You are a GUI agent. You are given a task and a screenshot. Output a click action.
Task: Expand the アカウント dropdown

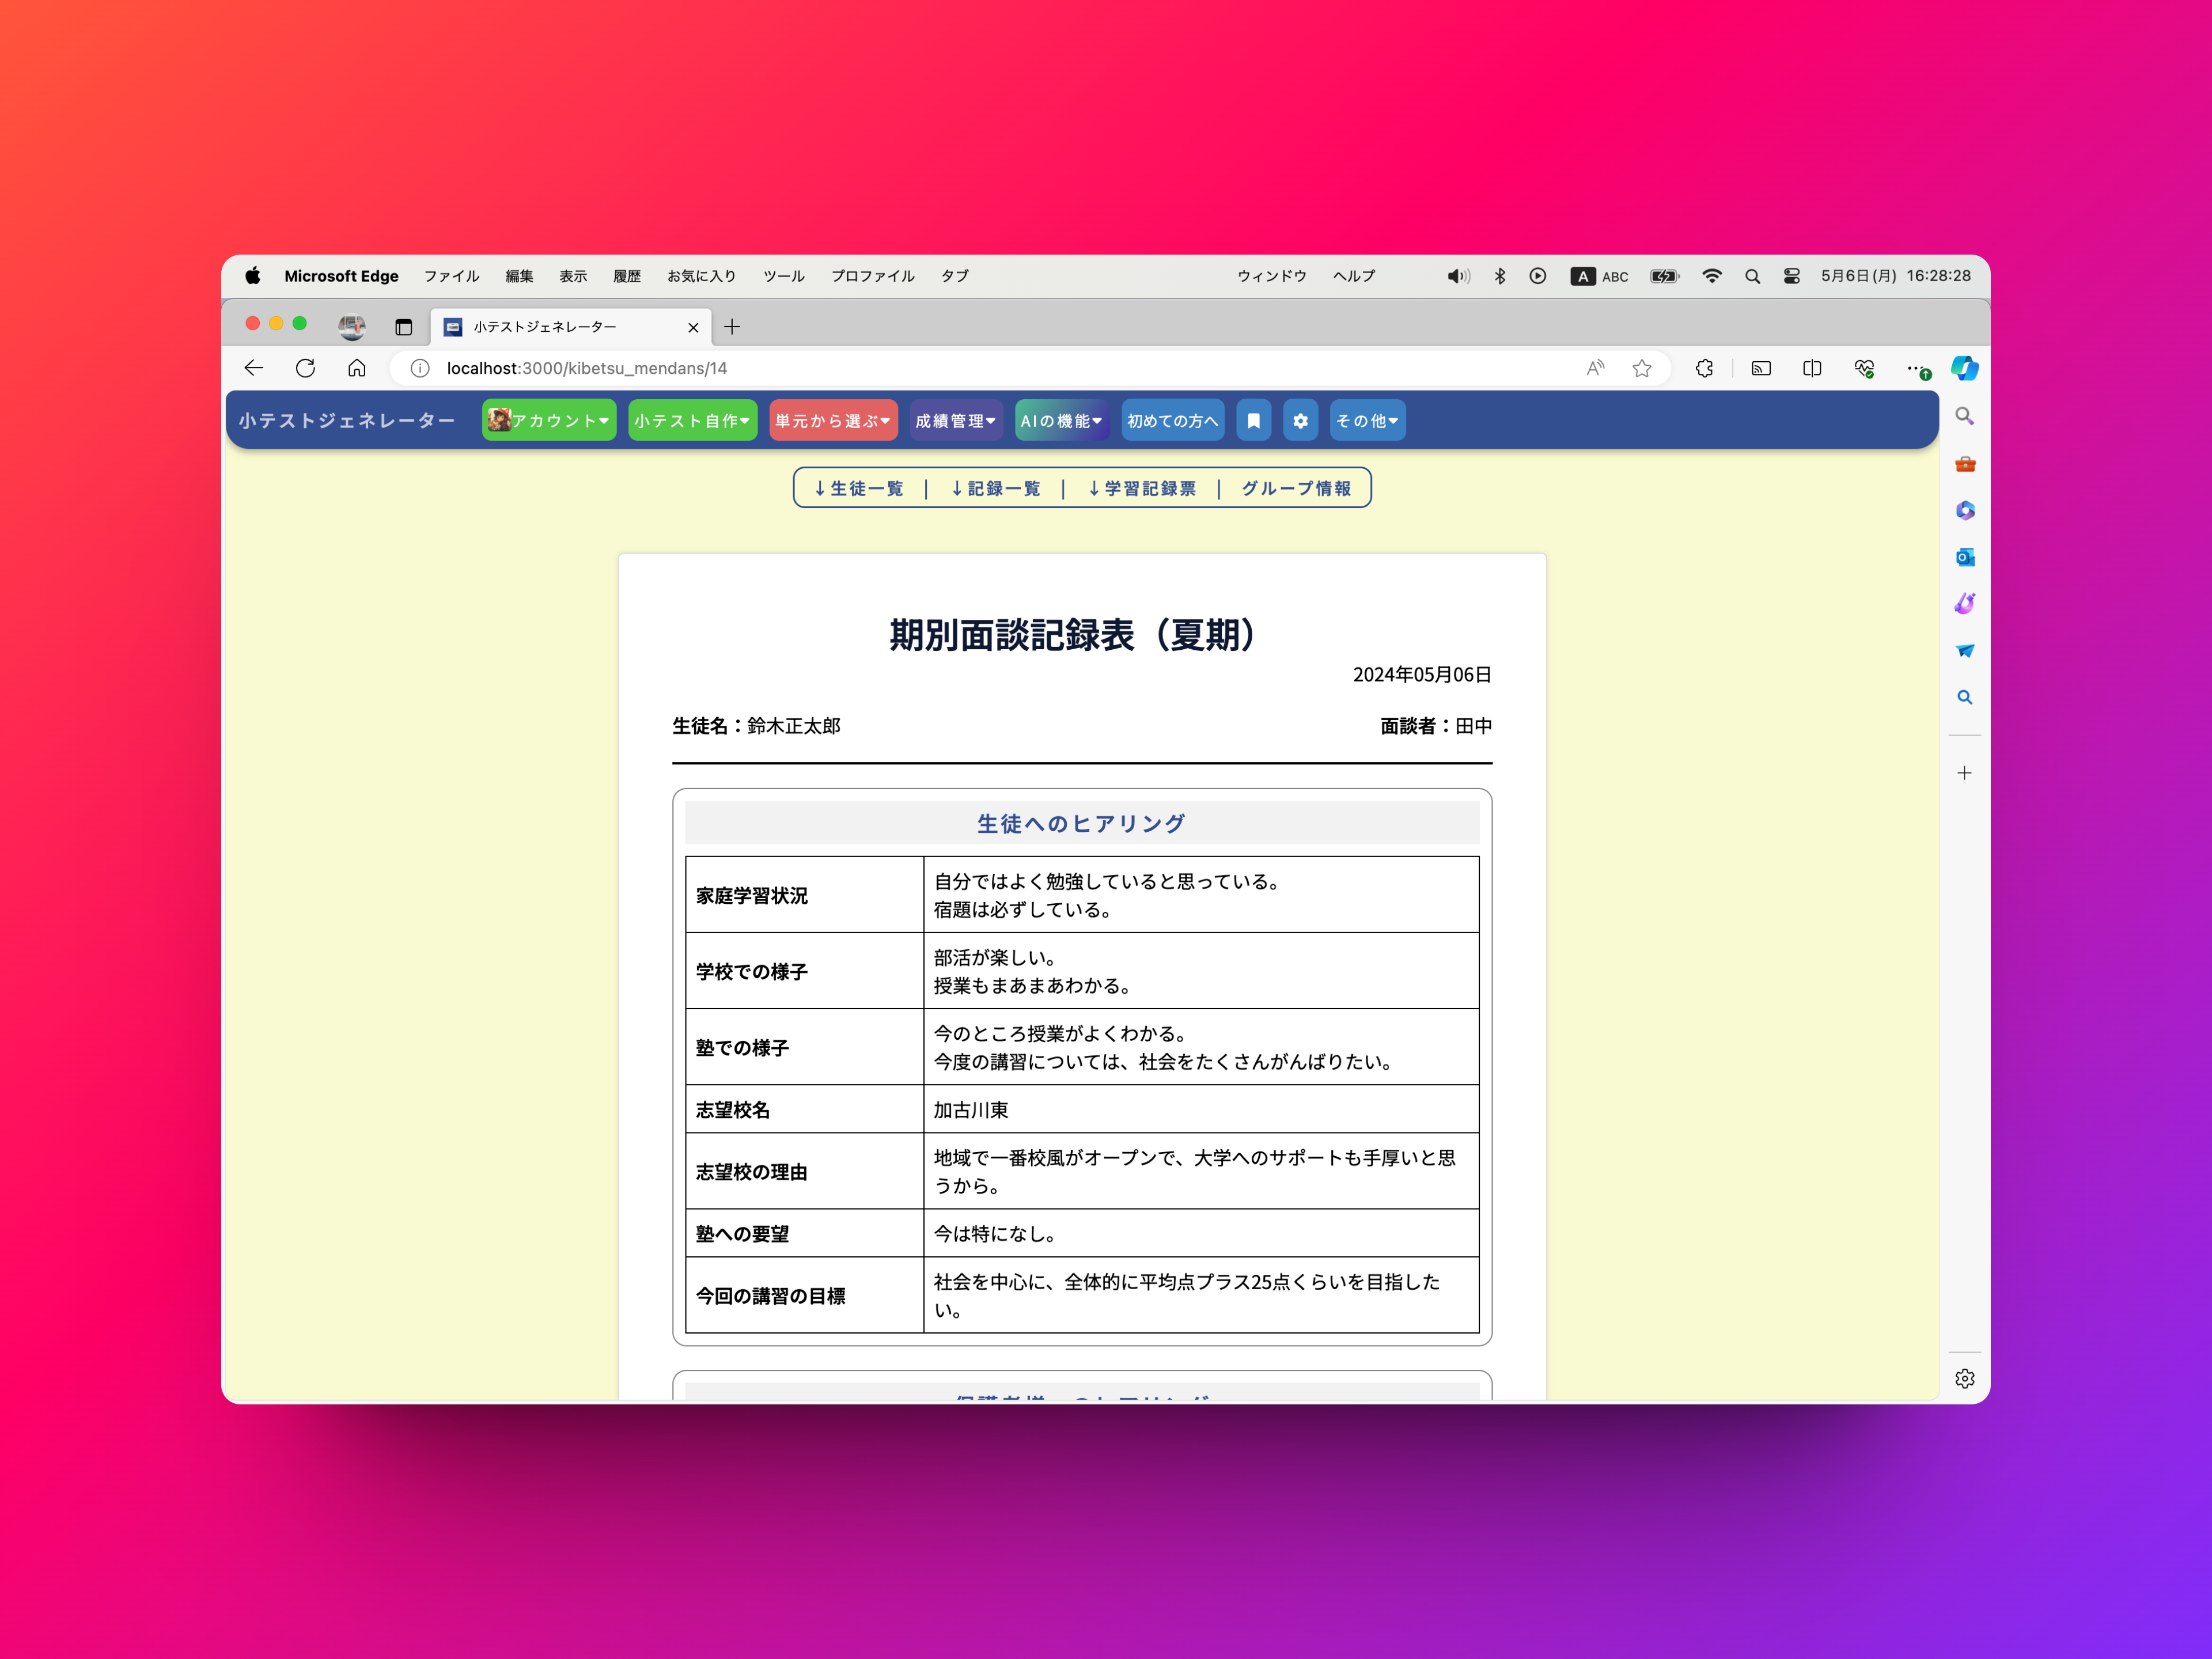coord(548,421)
